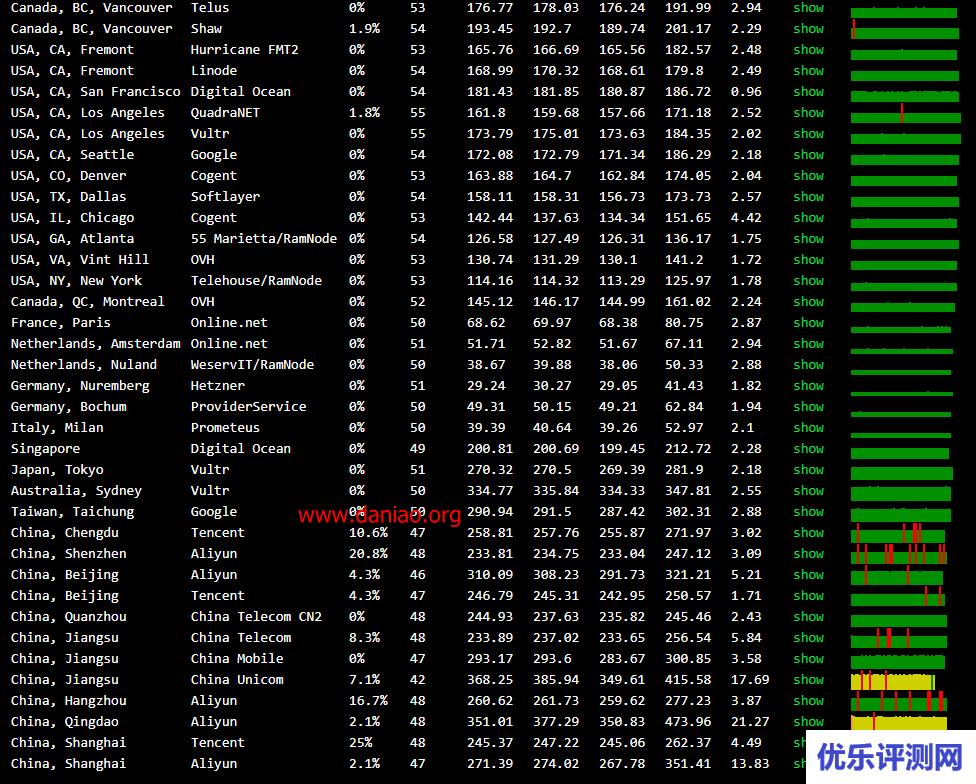Click show link for Jiangsu China Unicom

[808, 680]
